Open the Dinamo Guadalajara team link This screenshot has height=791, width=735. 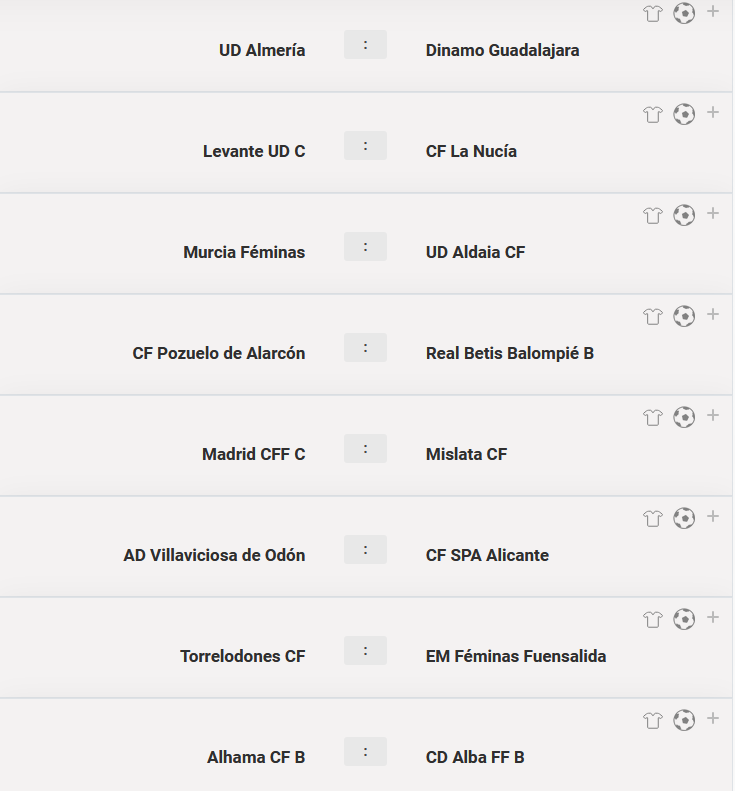tap(502, 50)
